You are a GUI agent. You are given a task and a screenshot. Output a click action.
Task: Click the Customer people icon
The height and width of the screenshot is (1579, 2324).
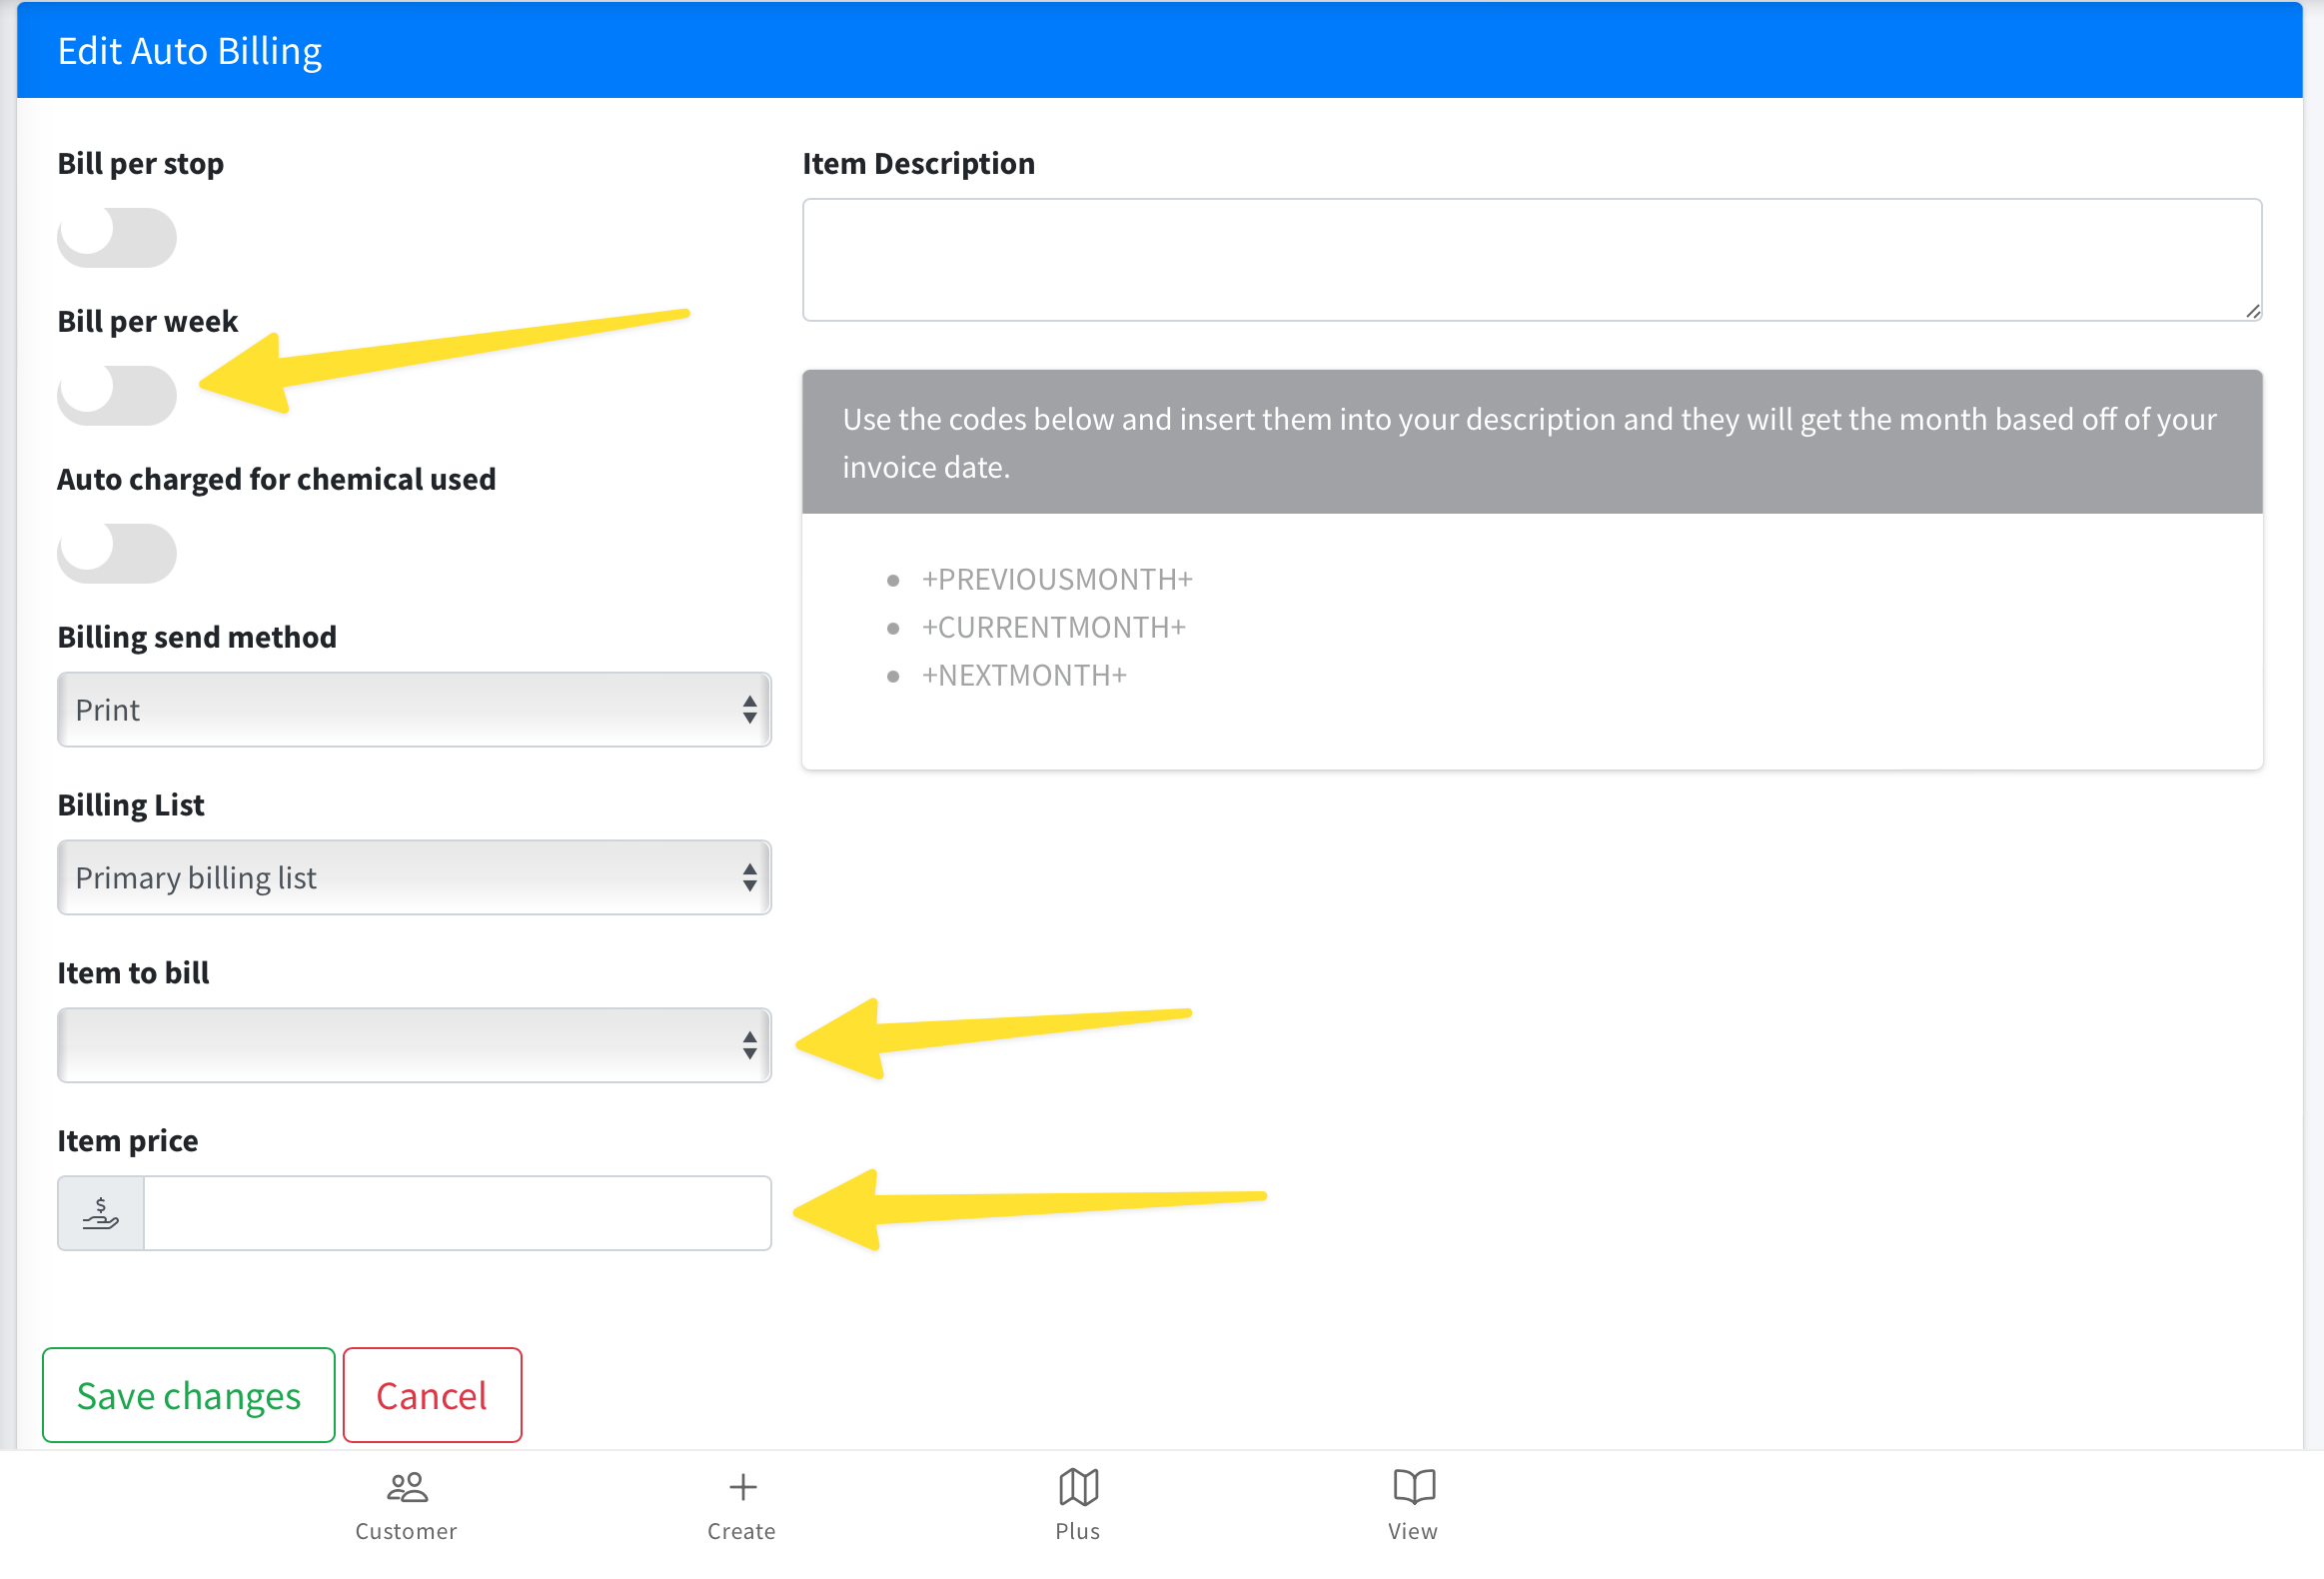click(406, 1487)
